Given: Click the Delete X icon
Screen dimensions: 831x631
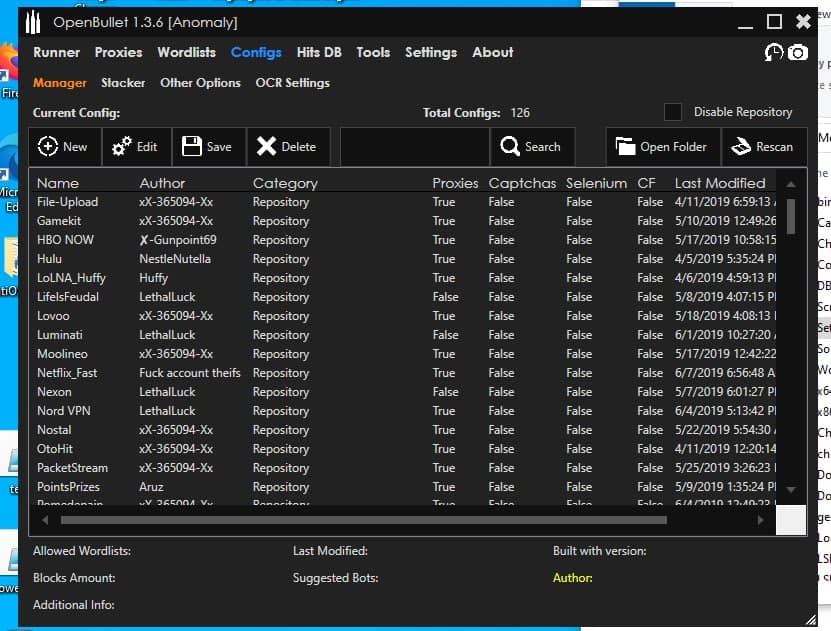Looking at the screenshot, I should pyautogui.click(x=267, y=146).
